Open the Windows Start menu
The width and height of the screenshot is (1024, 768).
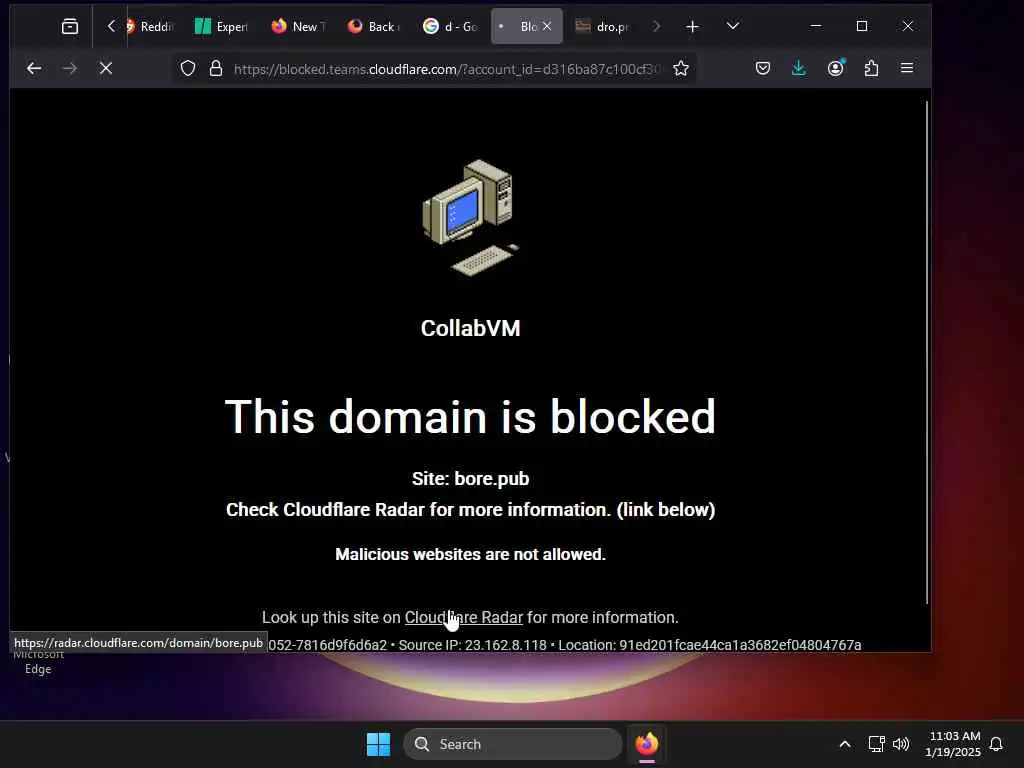coord(378,744)
